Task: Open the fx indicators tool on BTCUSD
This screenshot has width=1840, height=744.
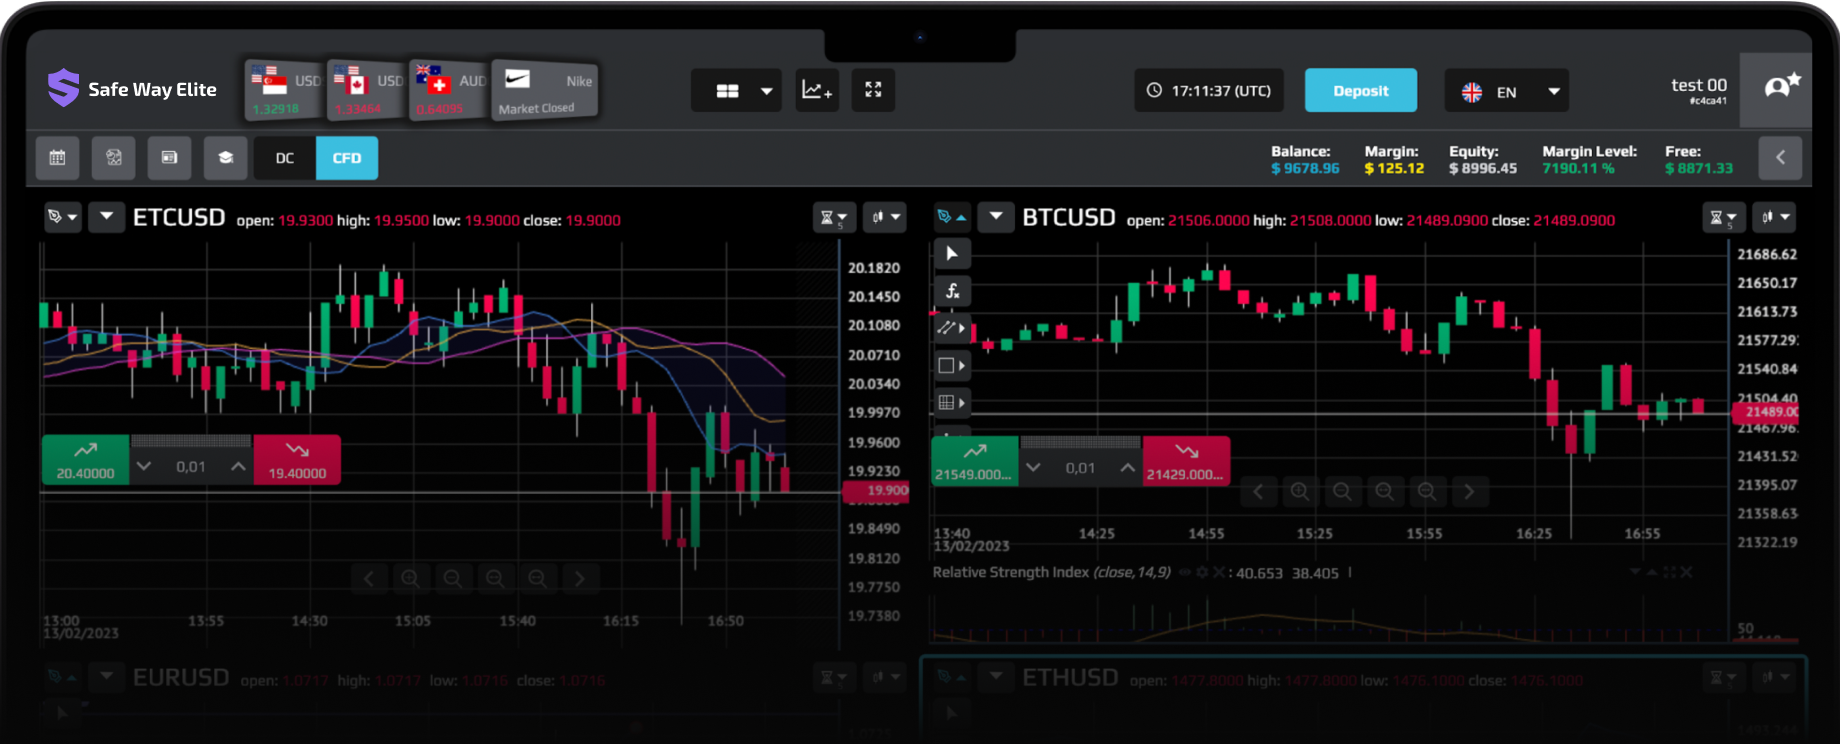Action: [x=952, y=291]
